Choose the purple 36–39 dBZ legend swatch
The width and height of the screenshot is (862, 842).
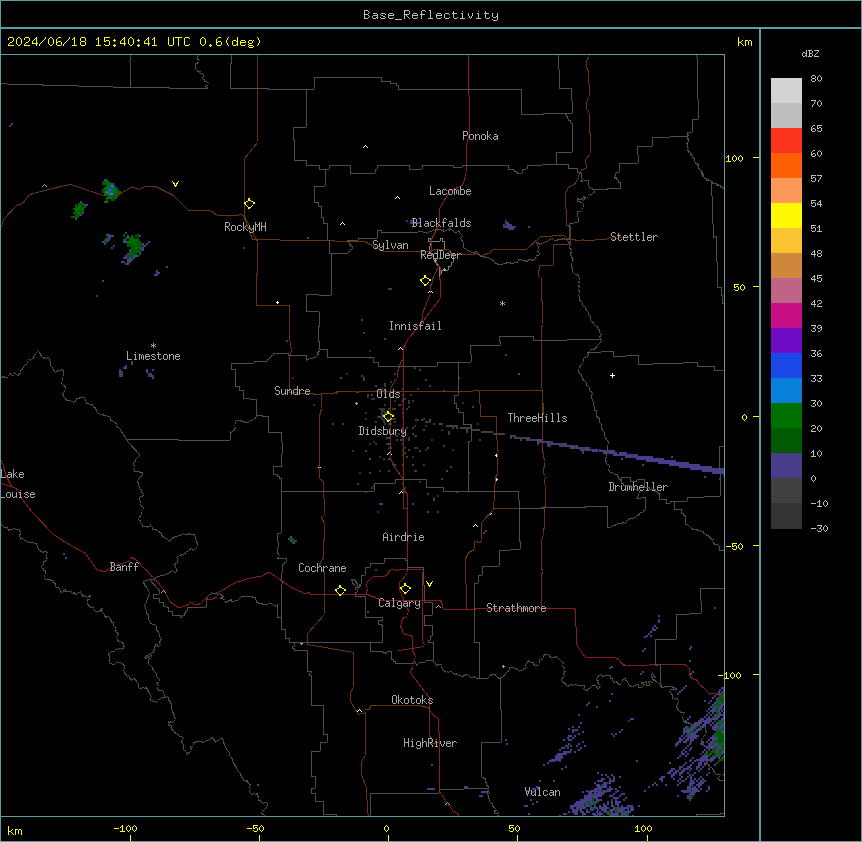[x=786, y=340]
